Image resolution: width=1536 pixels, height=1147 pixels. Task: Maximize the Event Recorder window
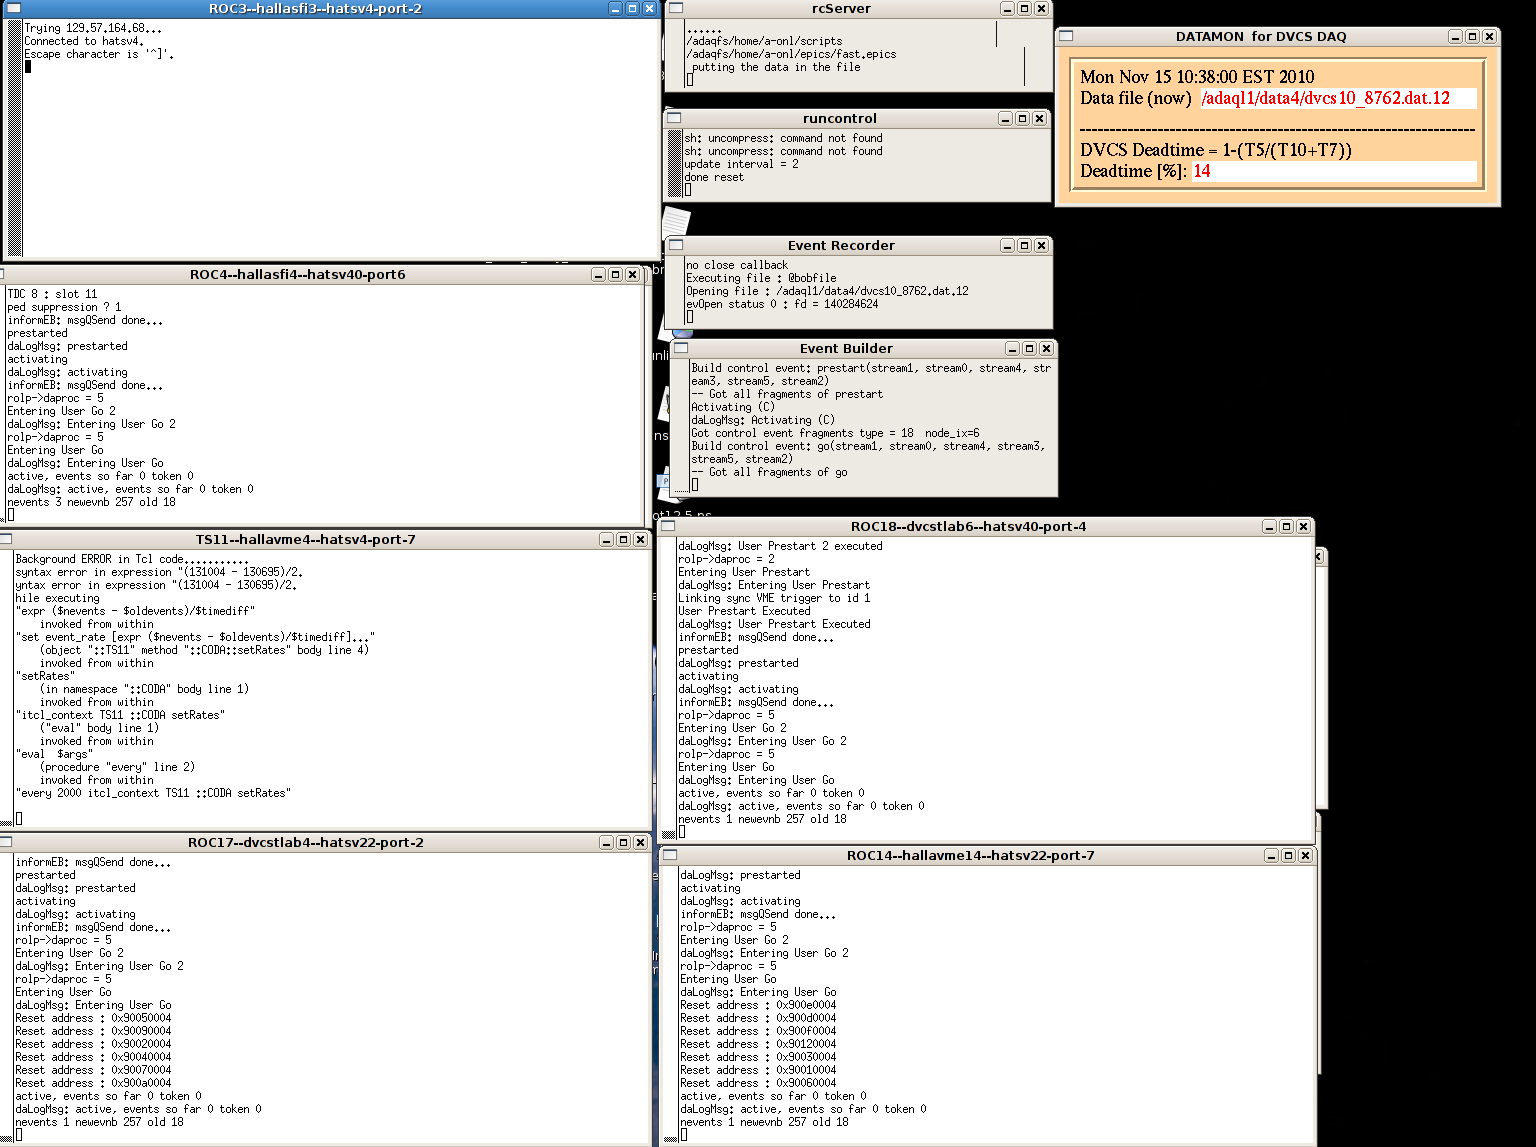pyautogui.click(x=1024, y=245)
